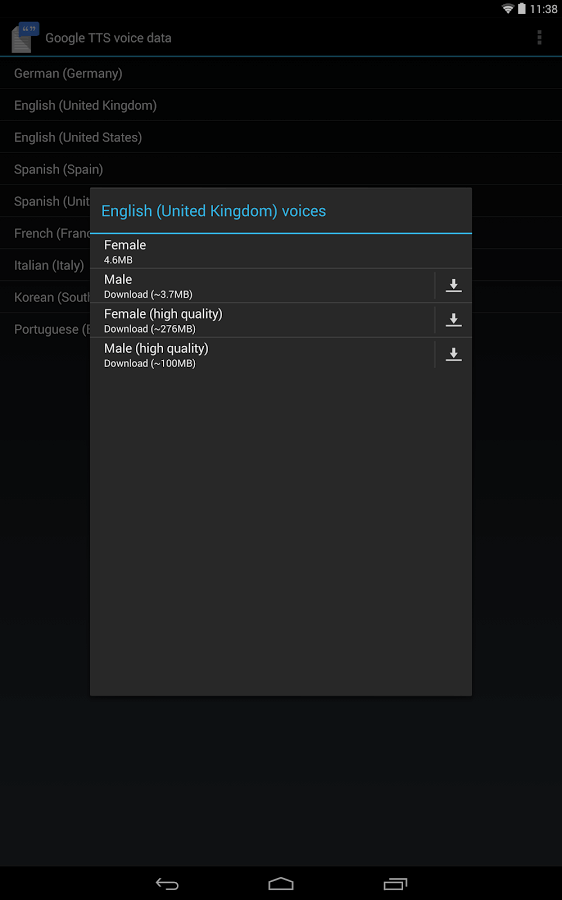This screenshot has width=562, height=900.
Task: Tap the Google TTS voice data title
Action: (x=108, y=38)
